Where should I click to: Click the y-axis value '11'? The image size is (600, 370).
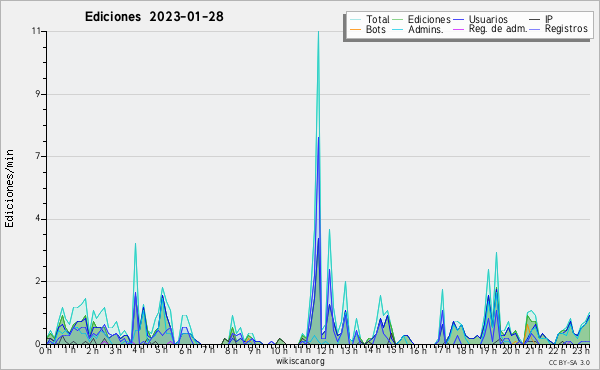coord(37,31)
